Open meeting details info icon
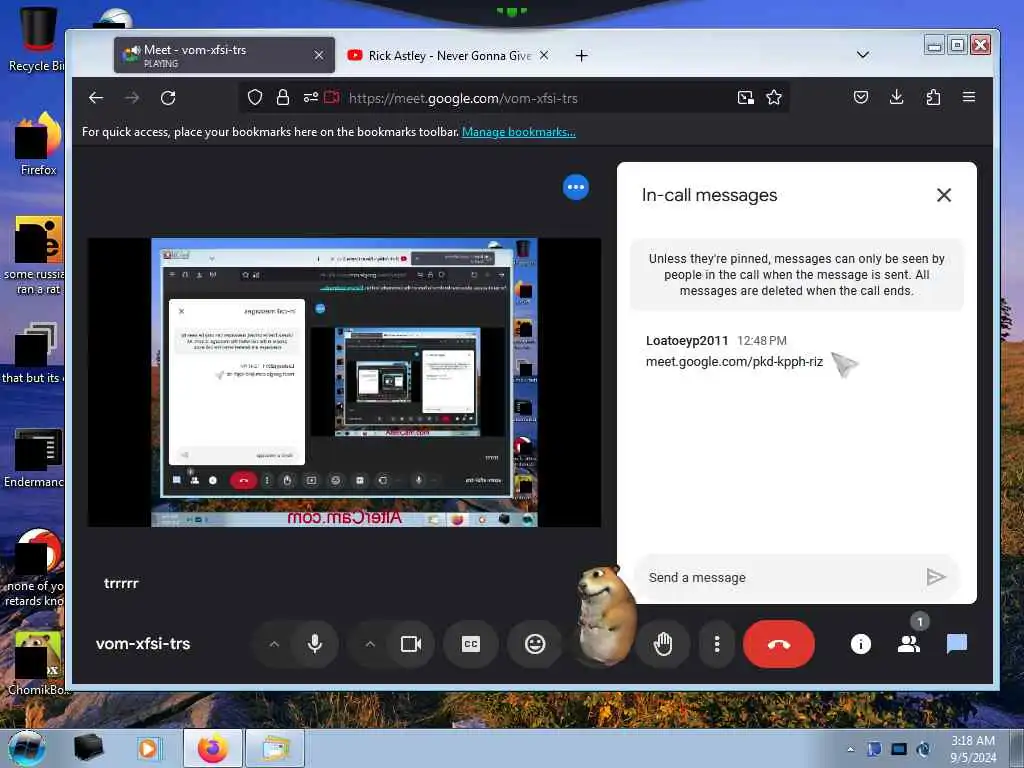Screen dimensions: 1024x768 861,645
